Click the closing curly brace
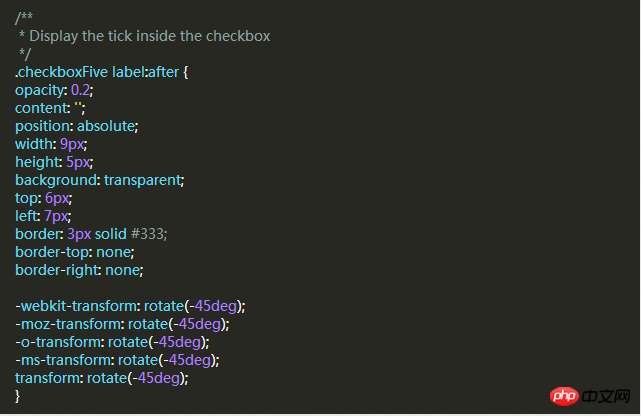This screenshot has height=416, width=641. [x=17, y=396]
